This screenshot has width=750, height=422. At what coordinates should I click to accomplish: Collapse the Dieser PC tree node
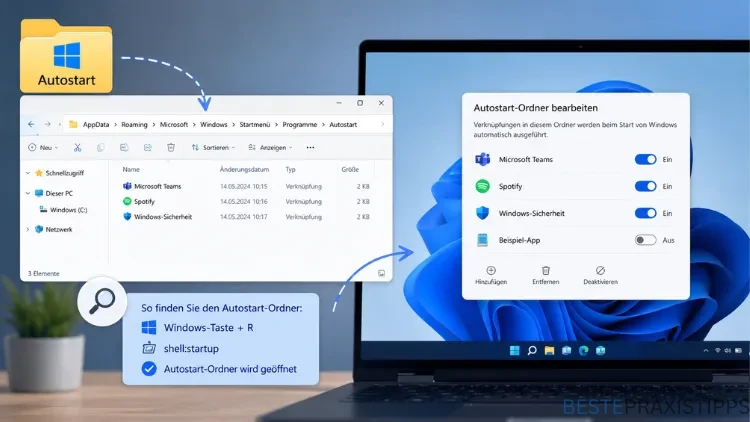pyautogui.click(x=28, y=193)
